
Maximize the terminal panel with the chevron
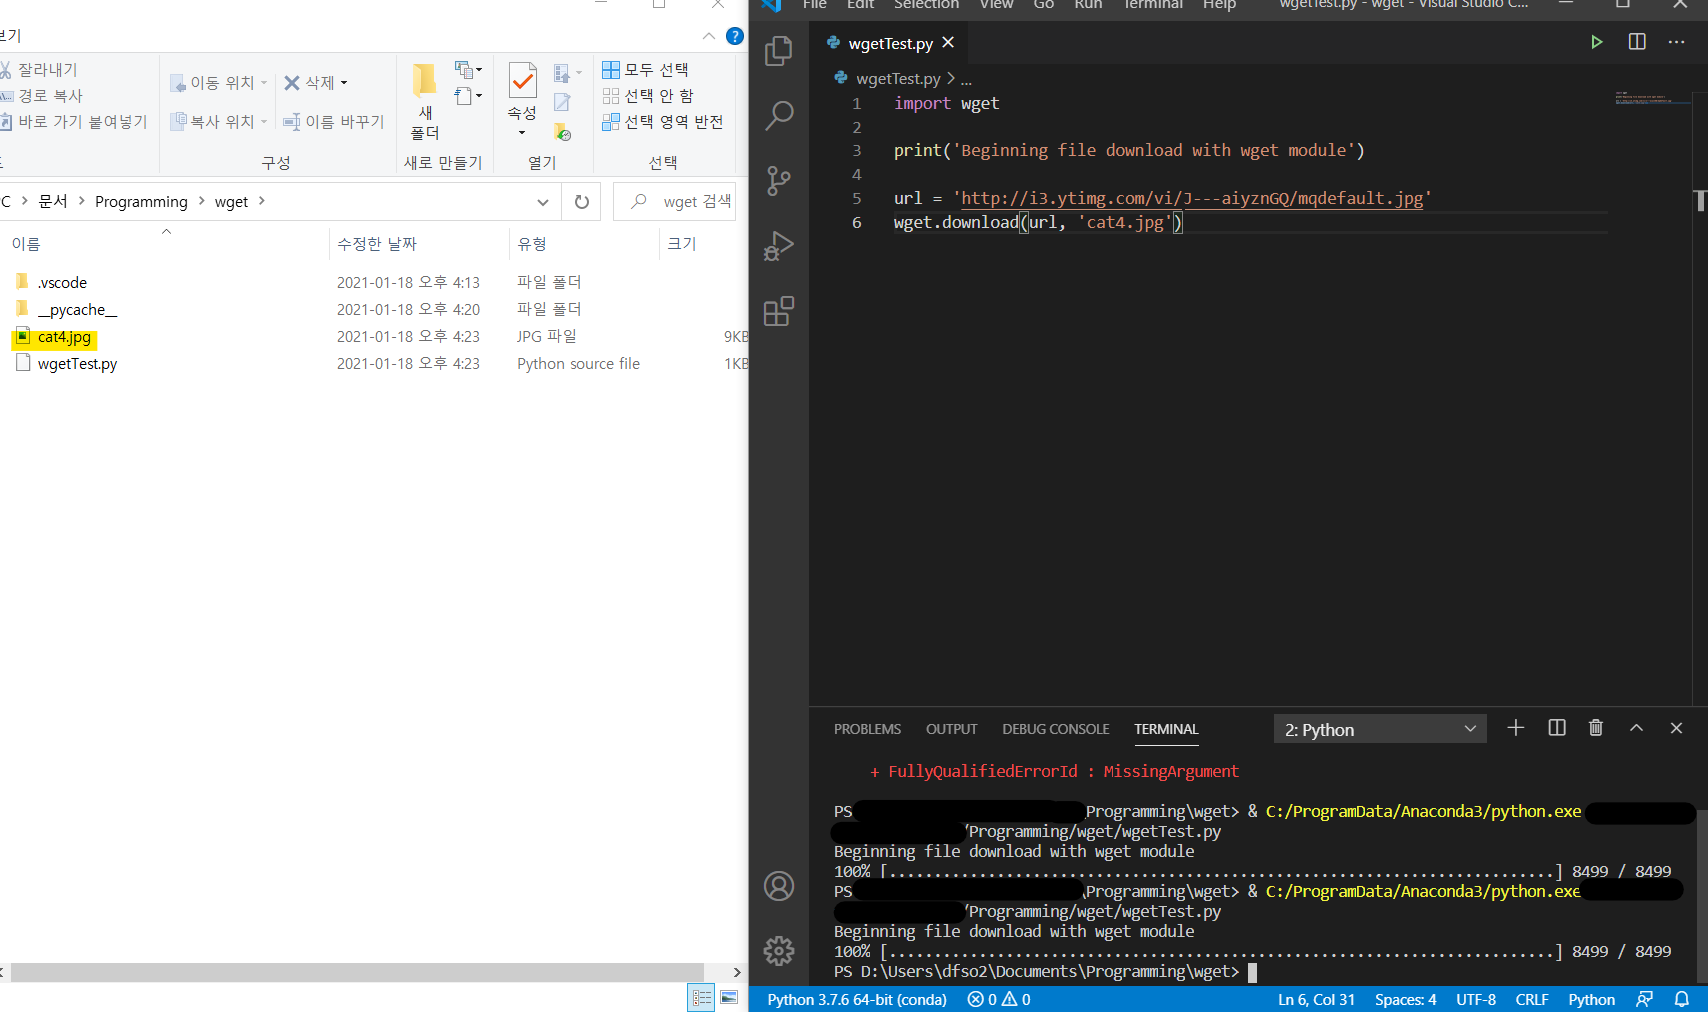click(x=1636, y=728)
